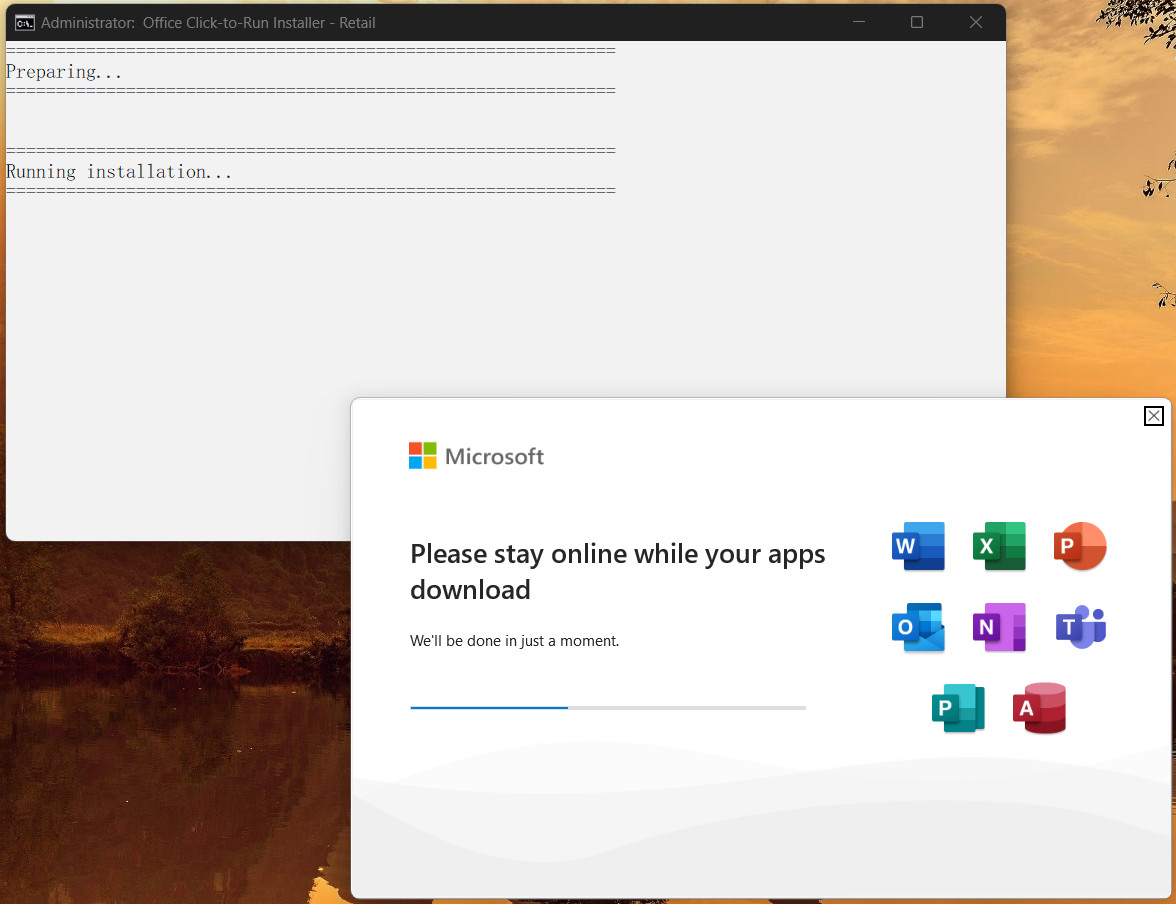Click the Access app icon
This screenshot has width=1176, height=904.
(1040, 707)
